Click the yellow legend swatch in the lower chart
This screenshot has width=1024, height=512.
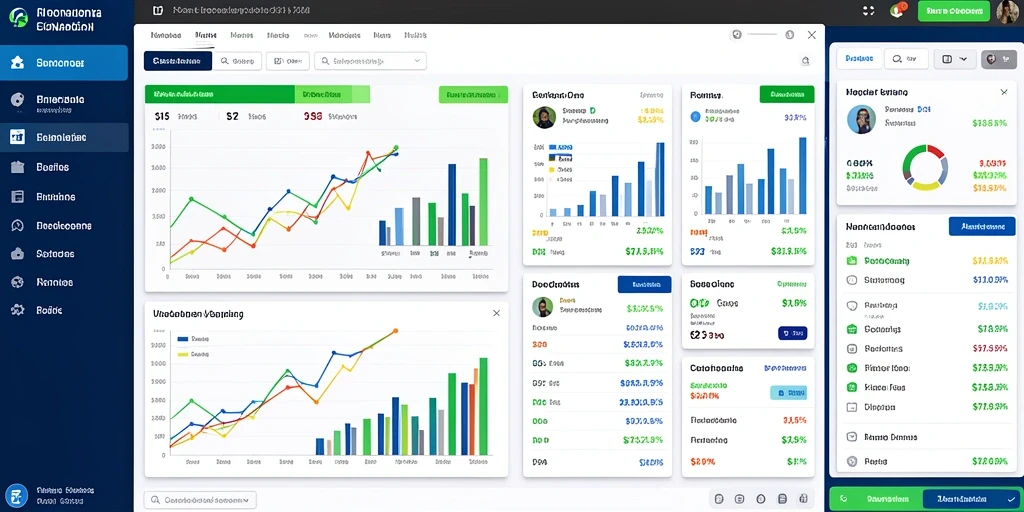[x=182, y=354]
